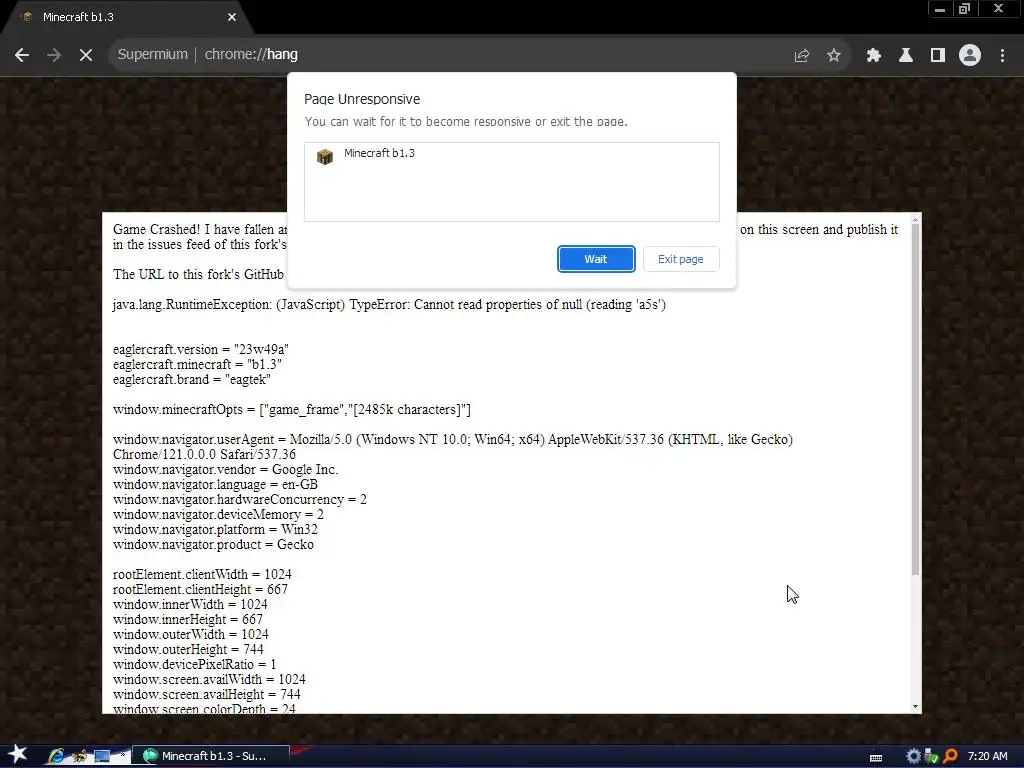Go back to the previous page
The height and width of the screenshot is (768, 1024).
(x=22, y=55)
